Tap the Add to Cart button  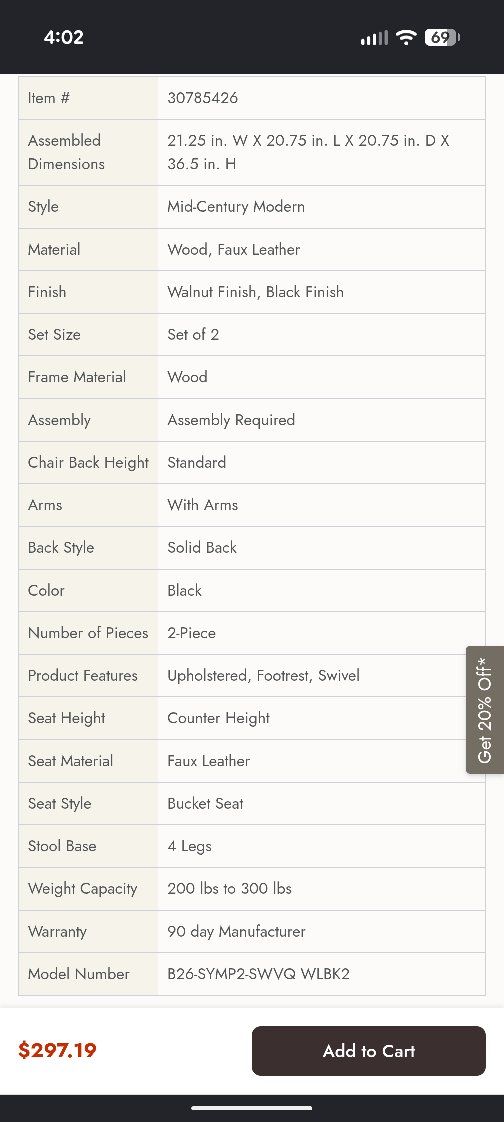pyautogui.click(x=369, y=1050)
